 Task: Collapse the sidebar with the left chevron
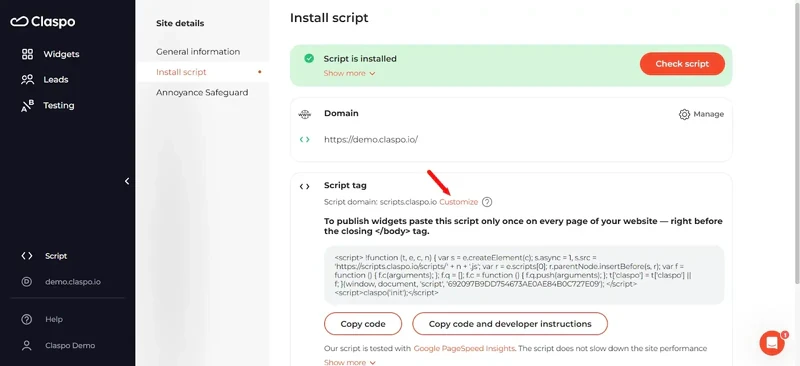pyautogui.click(x=127, y=181)
